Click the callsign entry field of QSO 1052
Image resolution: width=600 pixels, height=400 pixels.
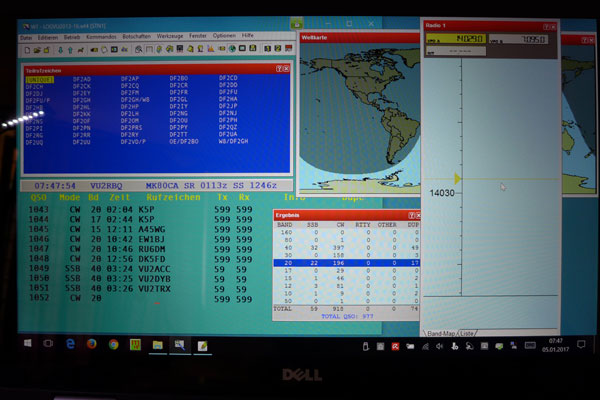tap(172, 299)
